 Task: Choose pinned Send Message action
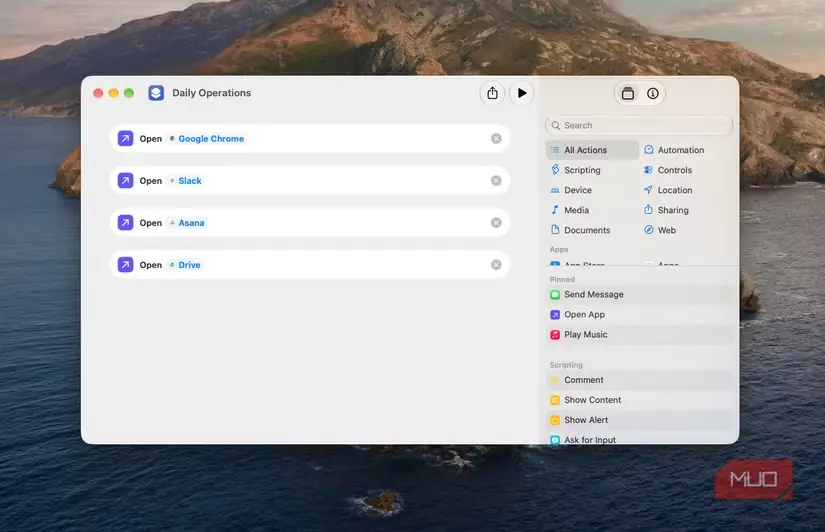click(x=639, y=295)
